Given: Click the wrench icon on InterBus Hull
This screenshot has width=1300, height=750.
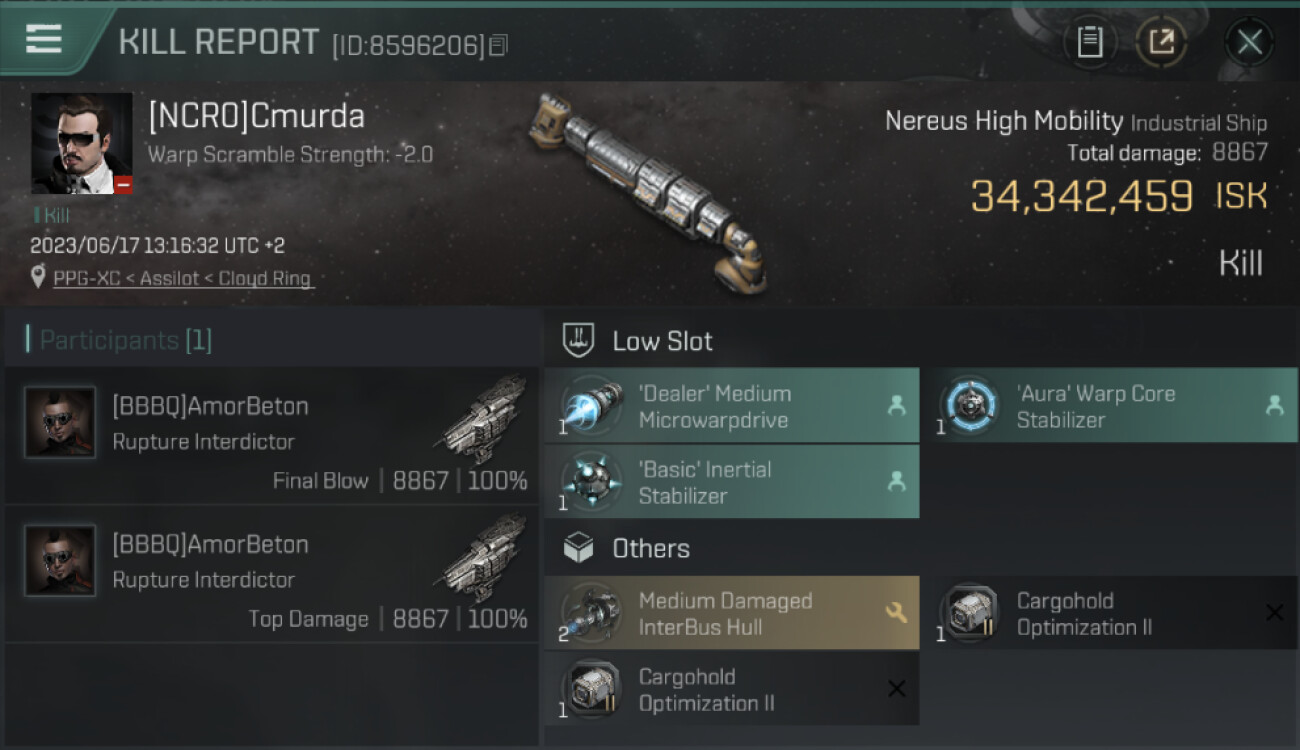Looking at the screenshot, I should 896,613.
